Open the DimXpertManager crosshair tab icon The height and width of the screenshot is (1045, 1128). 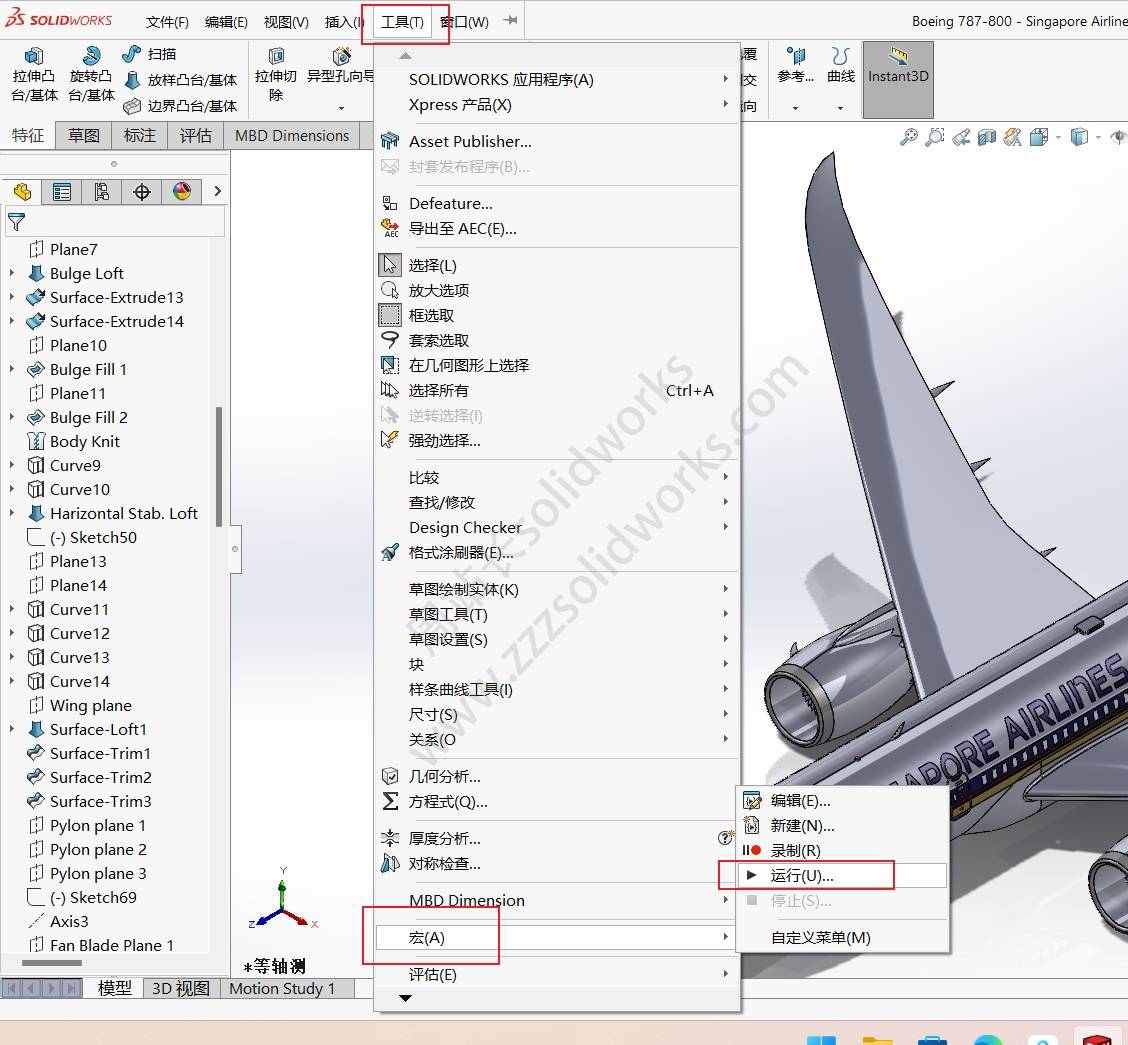pyautogui.click(x=142, y=192)
